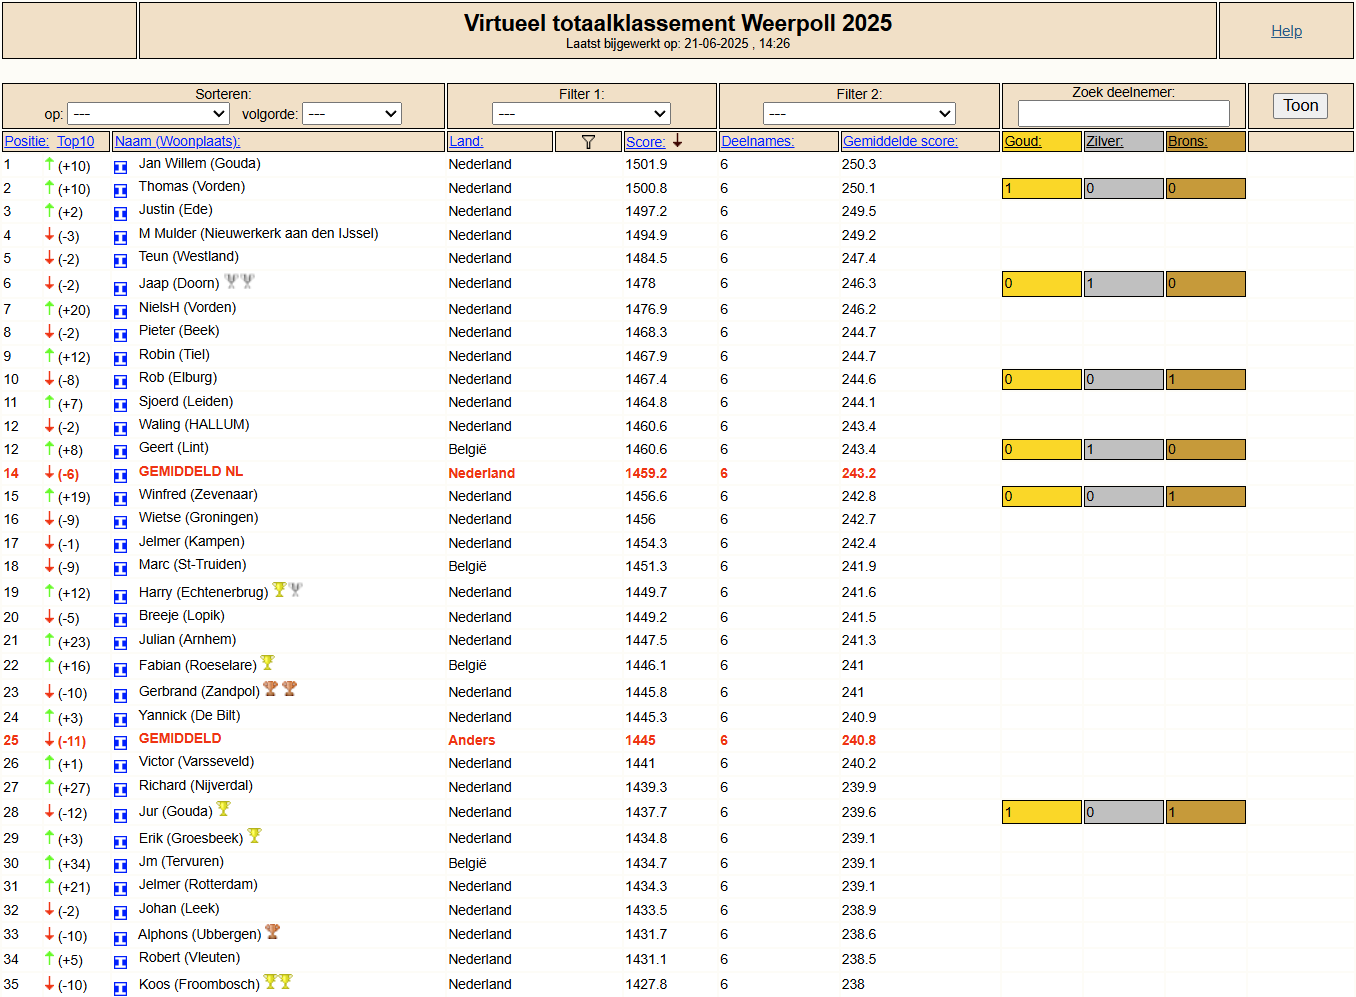
Task: Open the 'volgorde' sort order dropdown
Action: 352,114
